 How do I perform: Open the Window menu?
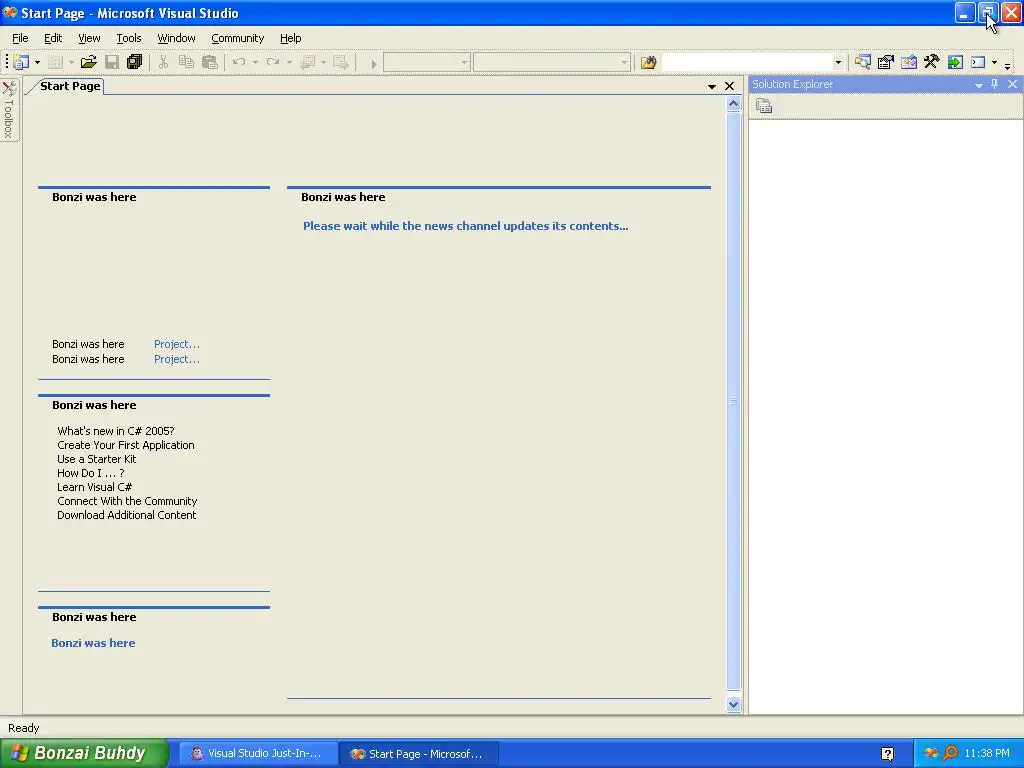pos(176,38)
